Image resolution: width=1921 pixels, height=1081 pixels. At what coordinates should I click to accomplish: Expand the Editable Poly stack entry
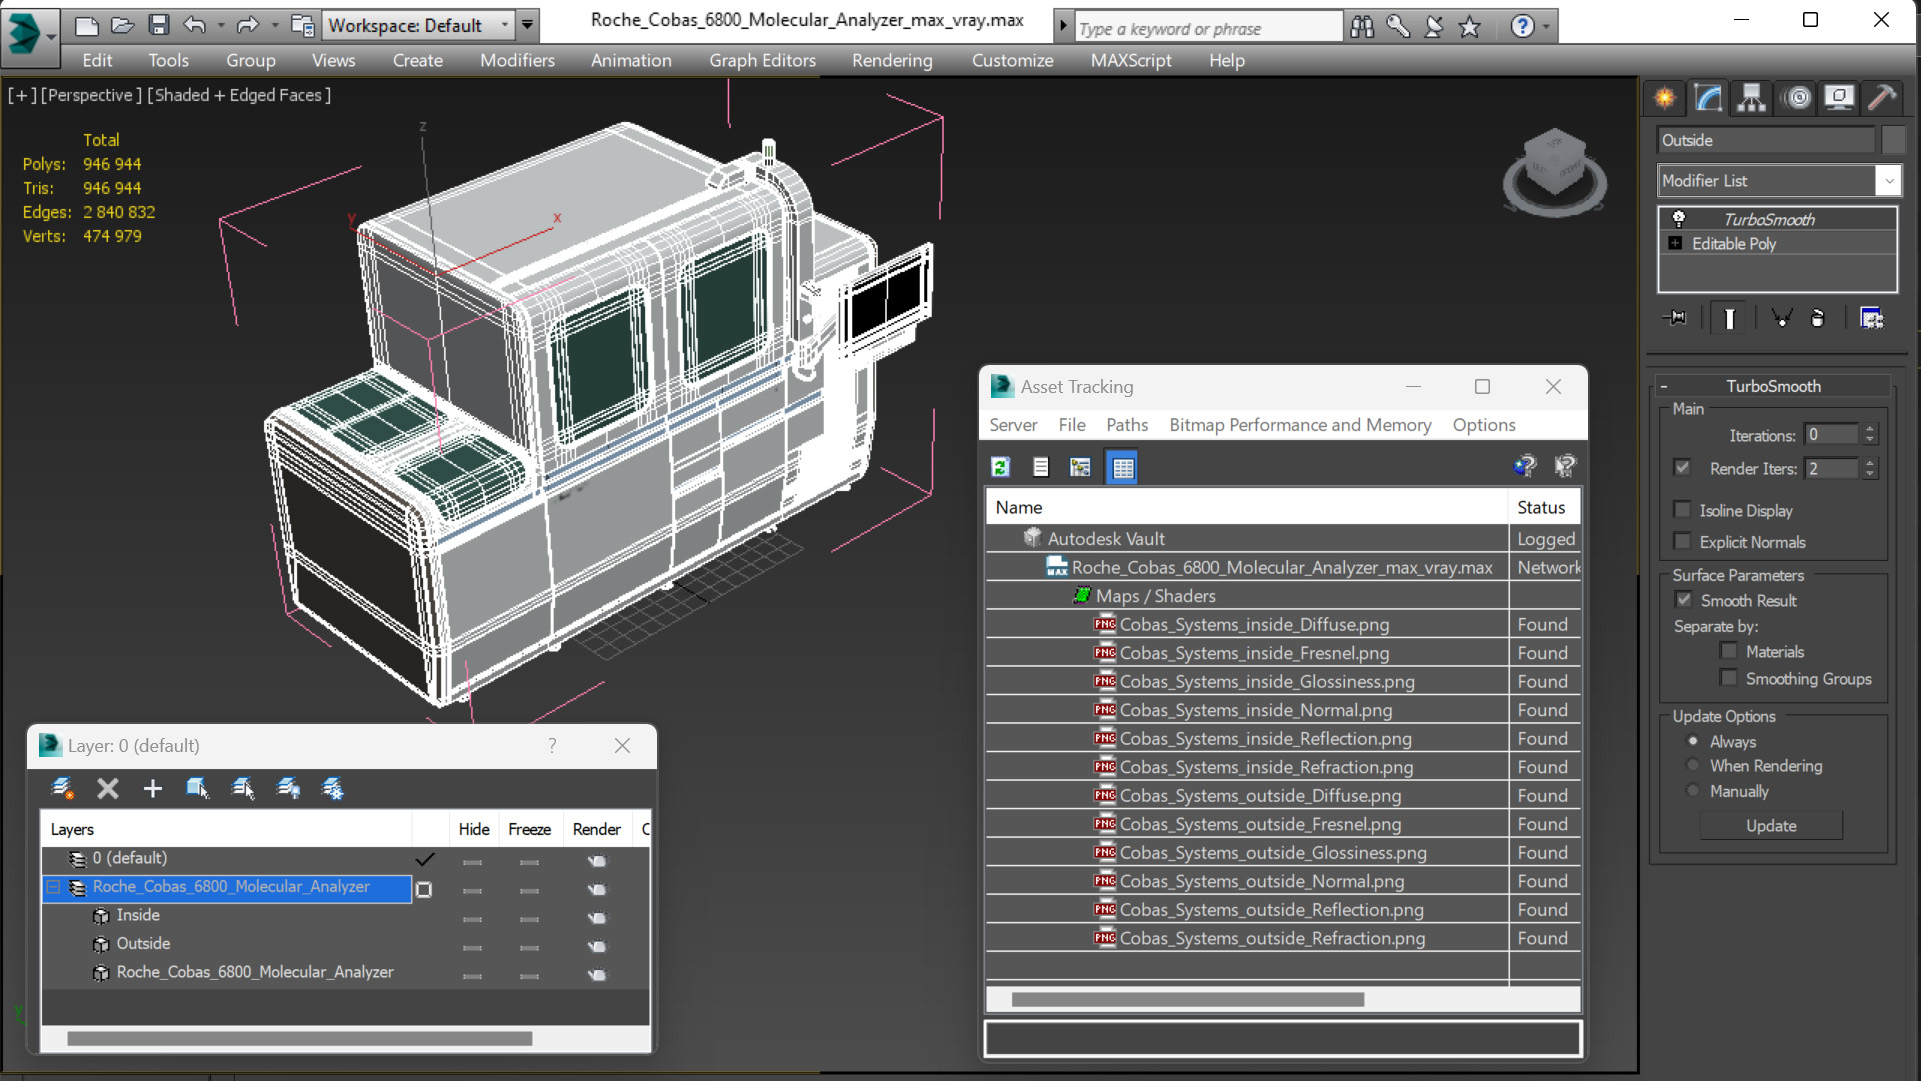(1675, 243)
